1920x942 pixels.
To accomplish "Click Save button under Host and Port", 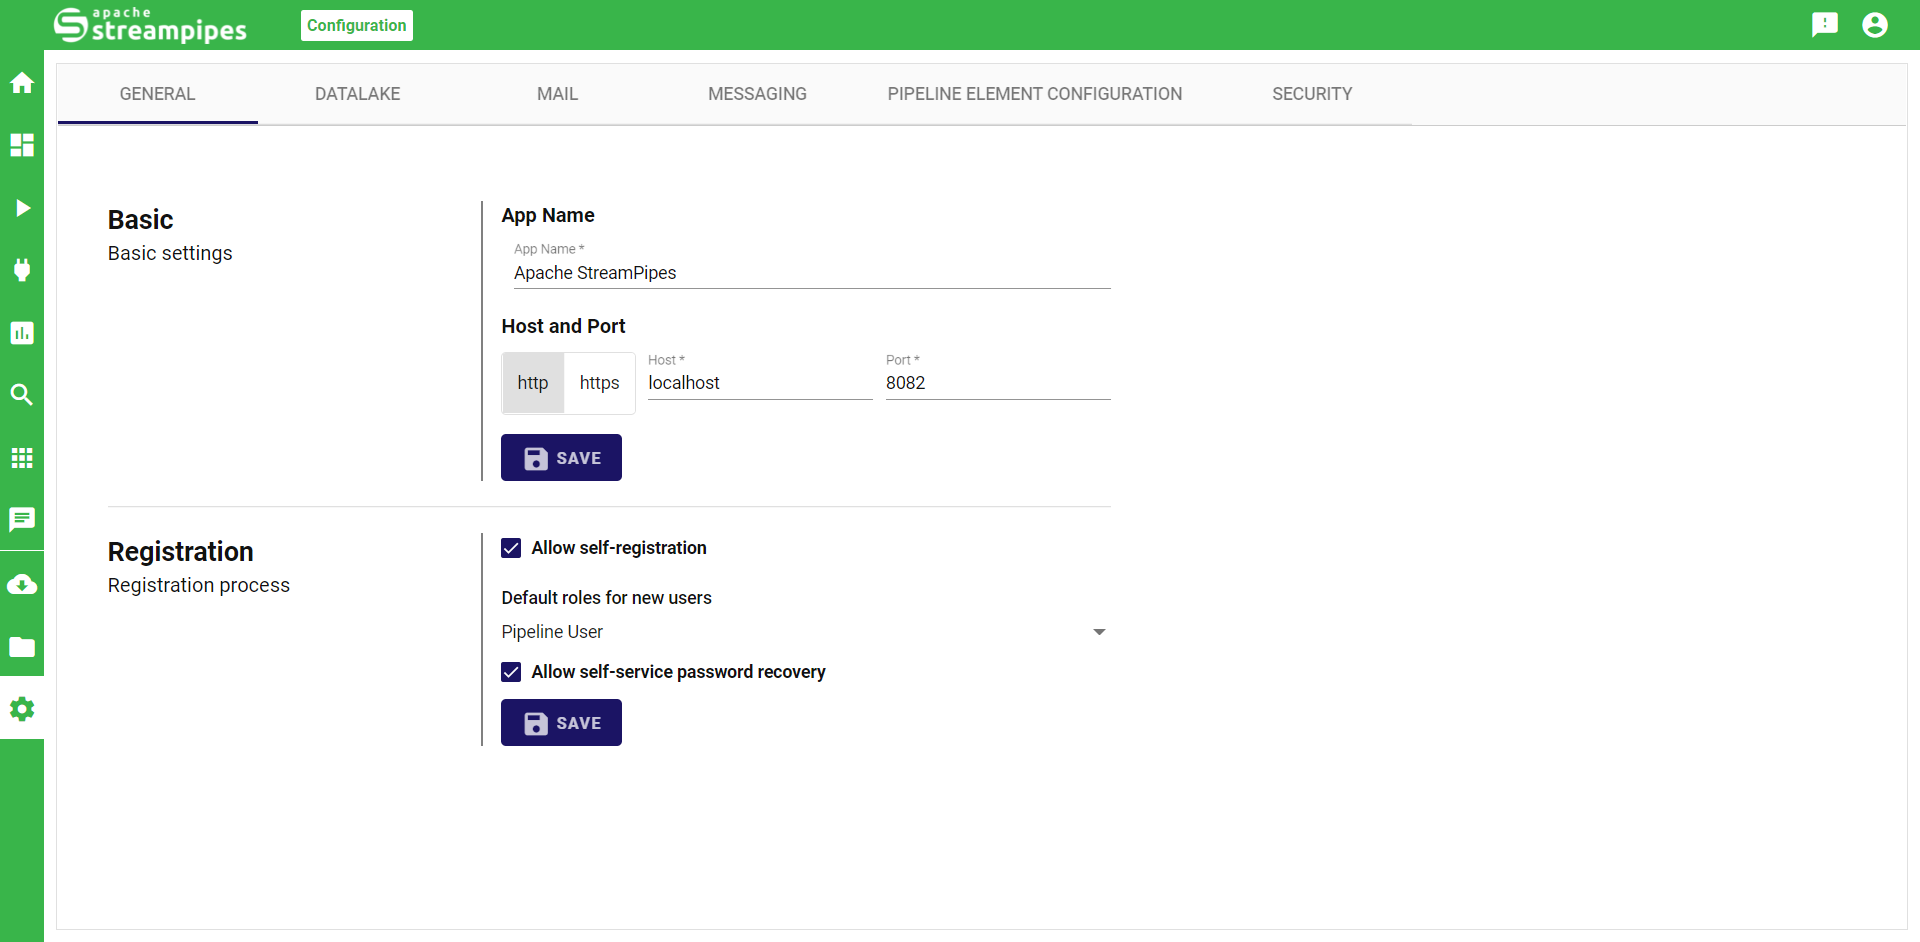I will [x=561, y=458].
